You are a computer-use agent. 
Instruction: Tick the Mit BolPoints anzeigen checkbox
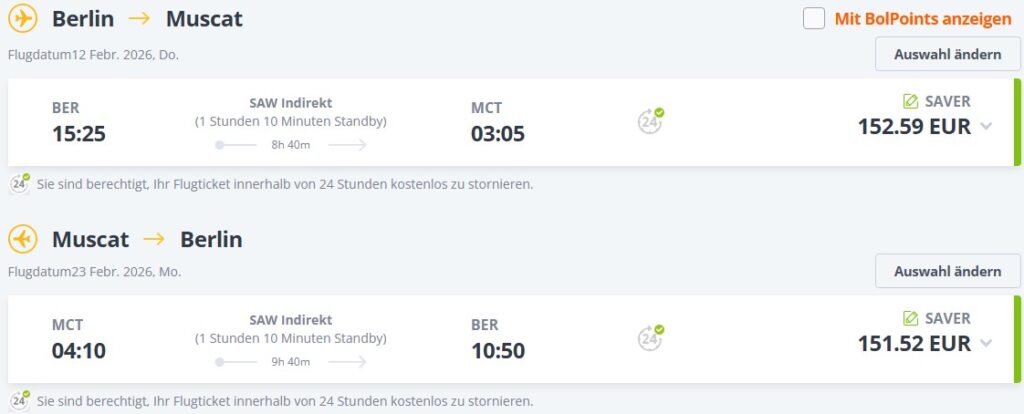pos(814,19)
